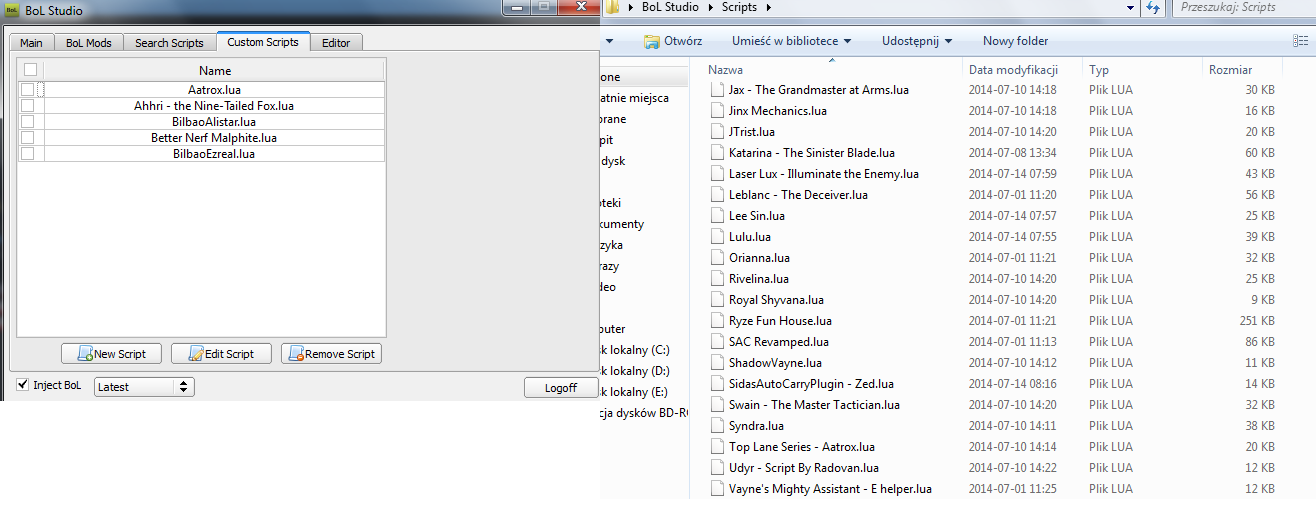This screenshot has width=1316, height=506.
Task: Open the Search Scripts tab
Action: (169, 43)
